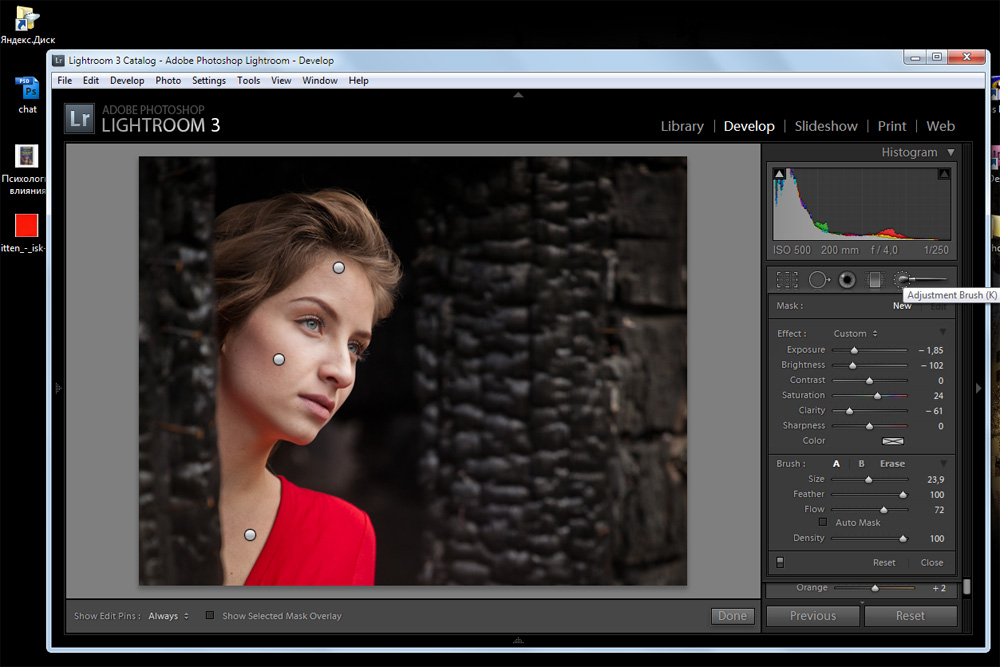Select the Spot Removal tool icon
Image resolution: width=1000 pixels, height=667 pixels.
(819, 280)
